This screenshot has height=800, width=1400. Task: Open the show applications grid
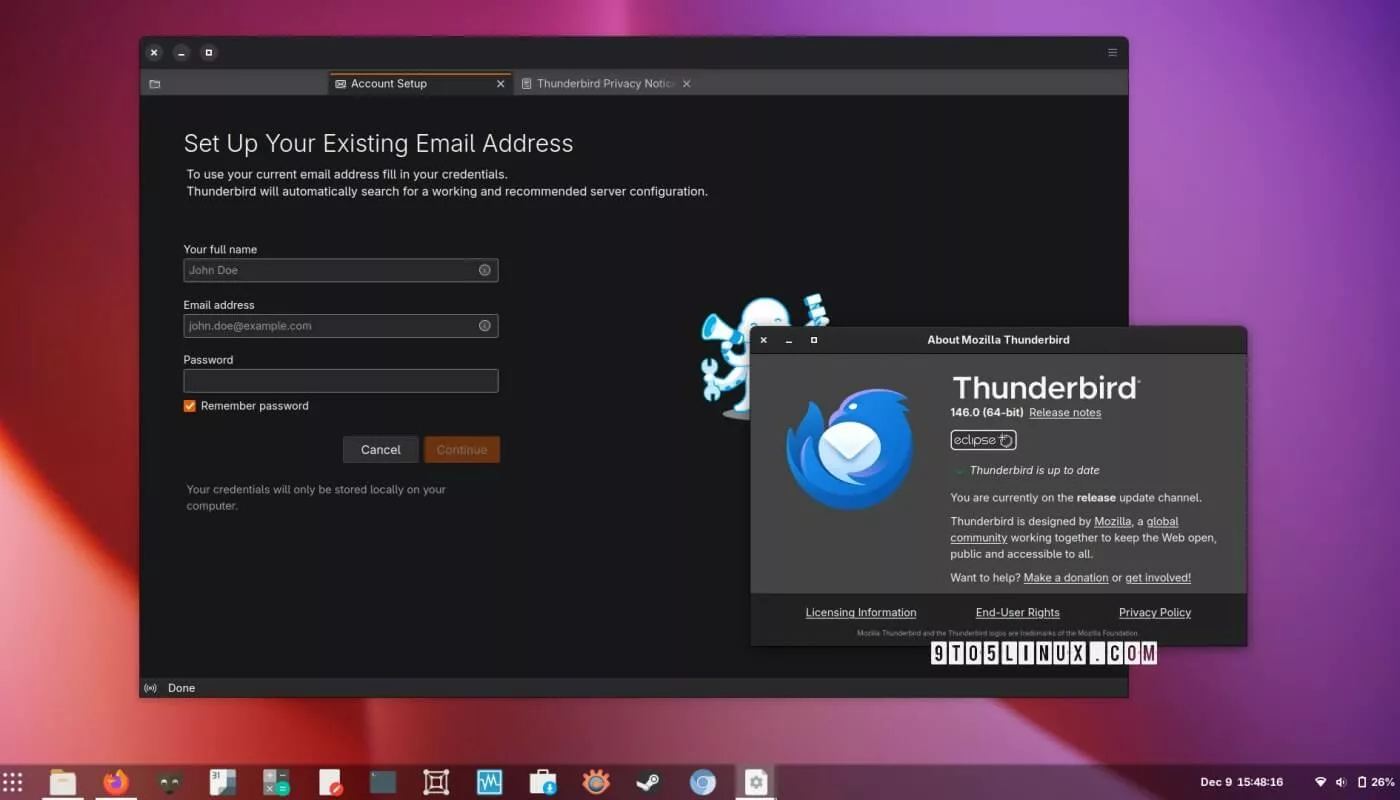click(13, 782)
